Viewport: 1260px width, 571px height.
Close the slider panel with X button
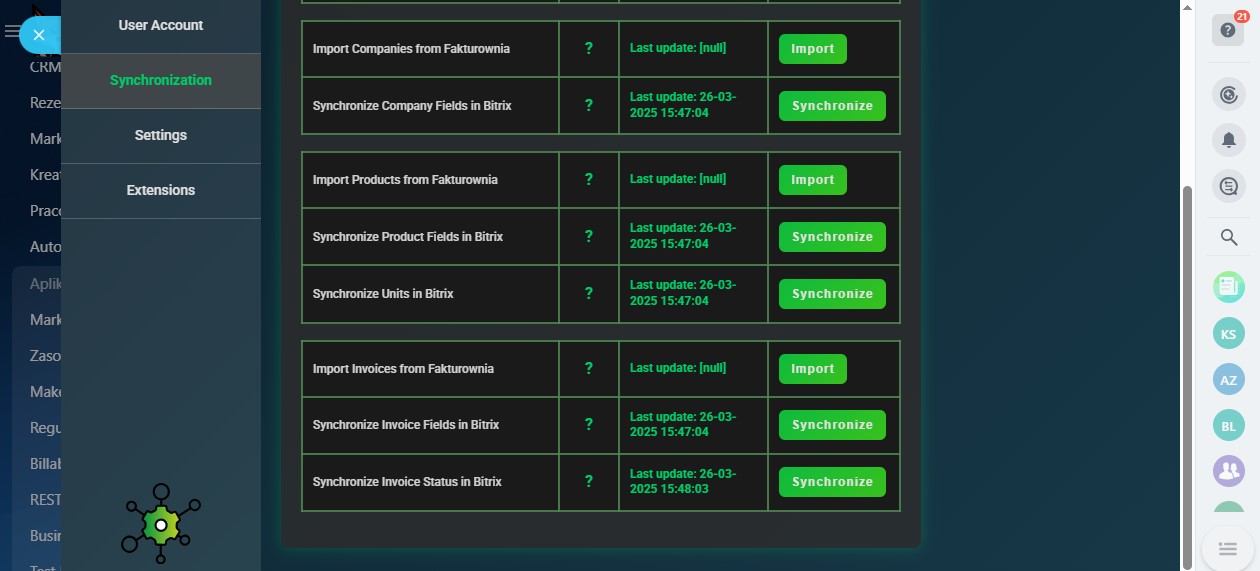[39, 35]
